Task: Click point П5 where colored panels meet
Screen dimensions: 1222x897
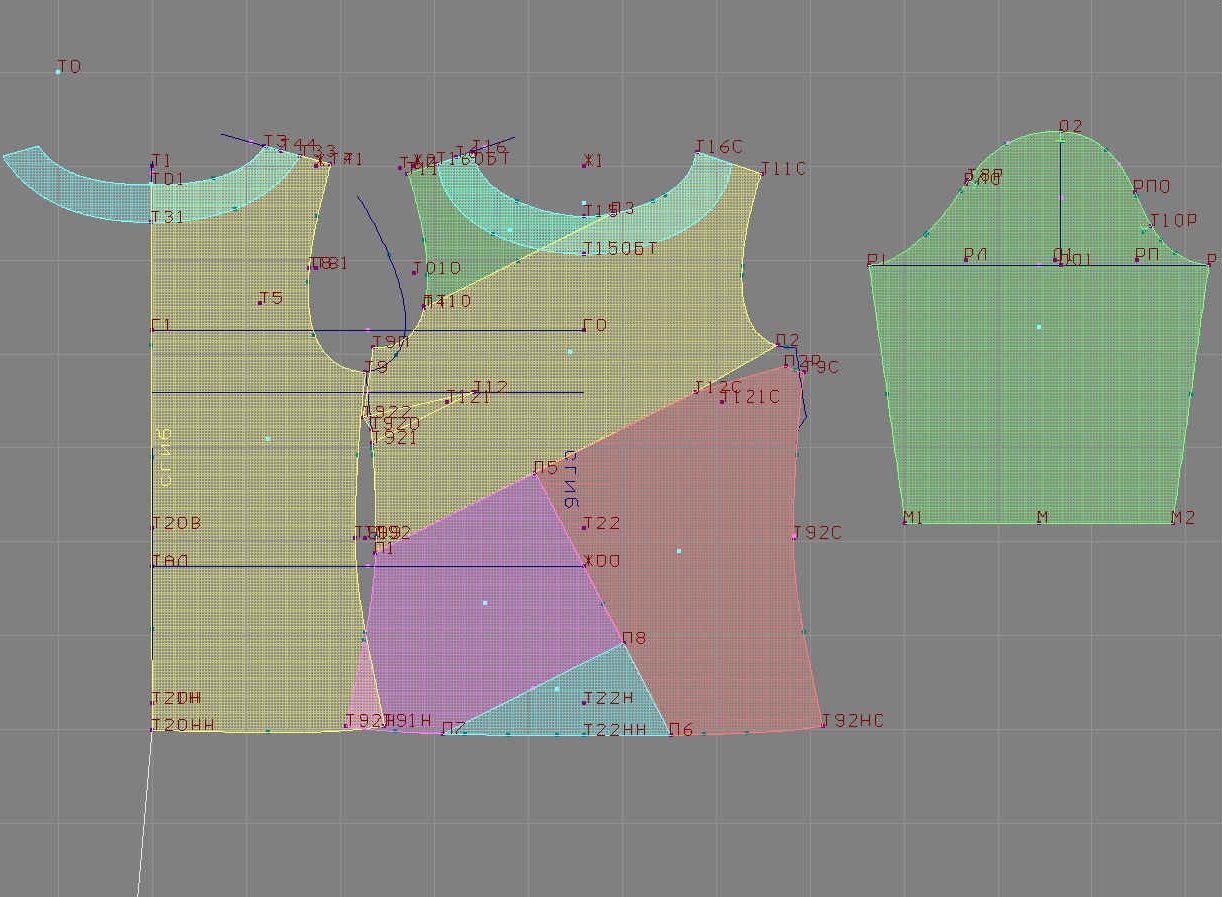Action: tap(535, 473)
